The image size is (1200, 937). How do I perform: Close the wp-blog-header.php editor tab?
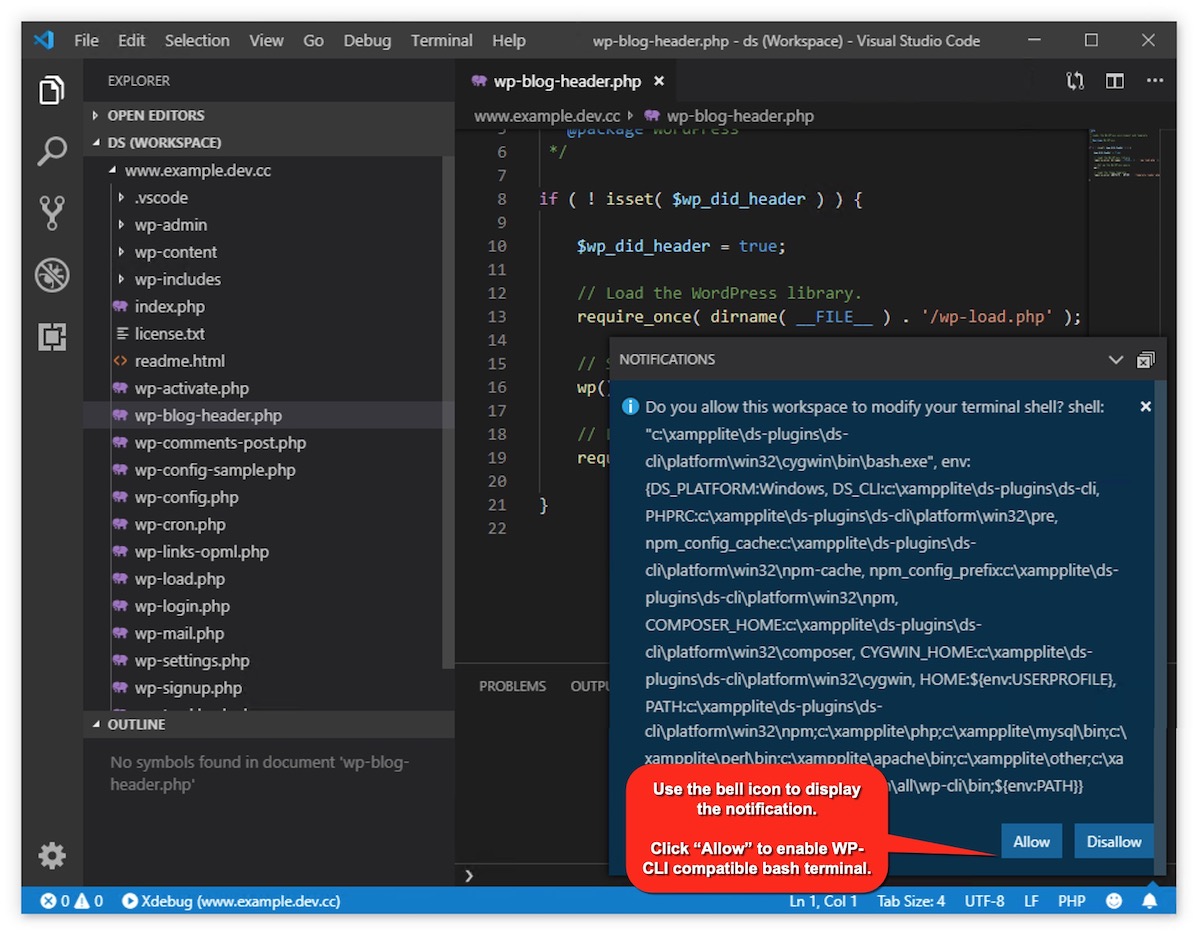[x=660, y=81]
